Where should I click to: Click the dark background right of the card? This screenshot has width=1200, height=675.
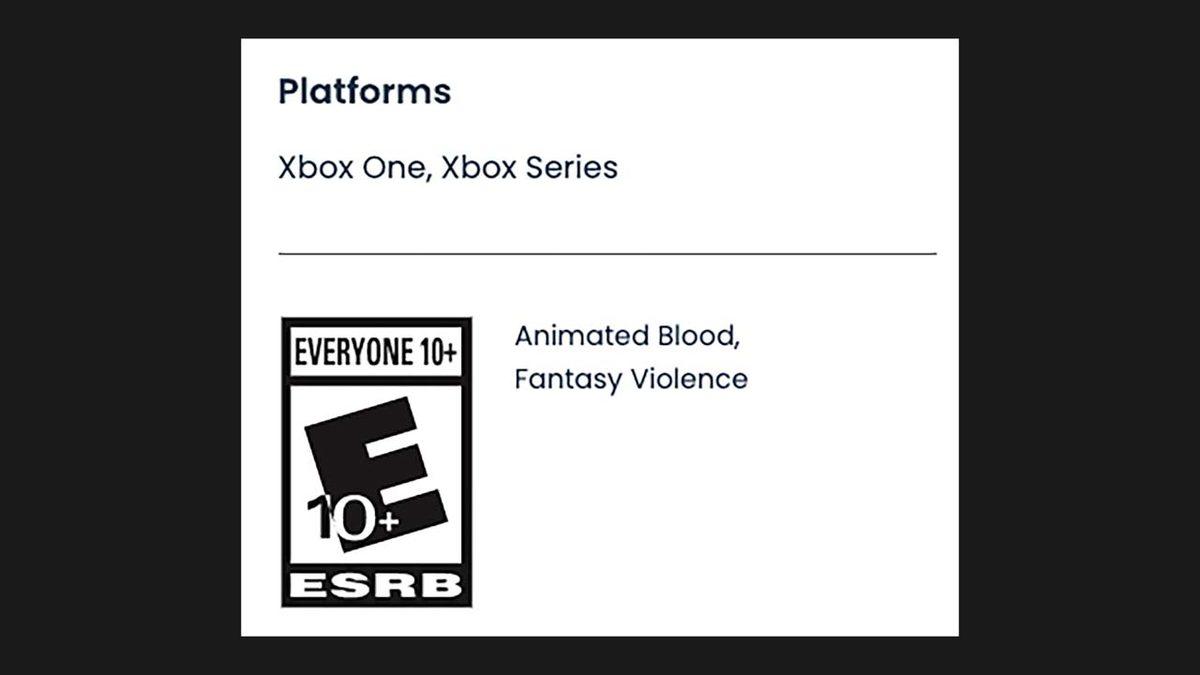[1079, 337]
